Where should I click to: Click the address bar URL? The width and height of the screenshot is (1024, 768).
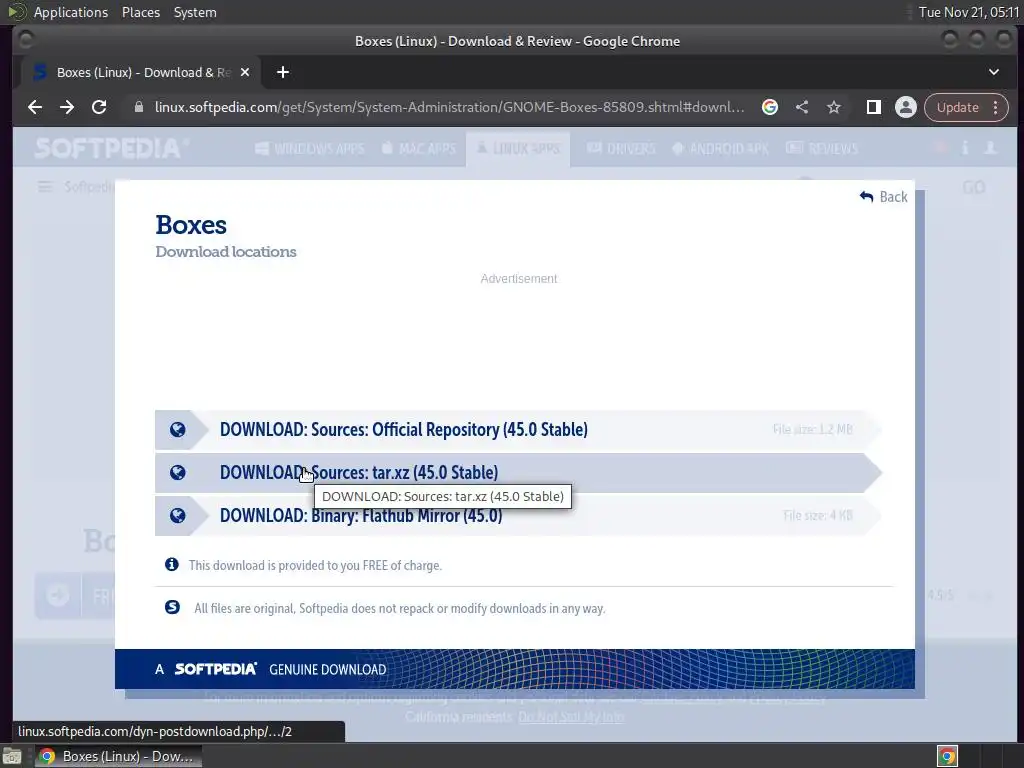click(449, 107)
